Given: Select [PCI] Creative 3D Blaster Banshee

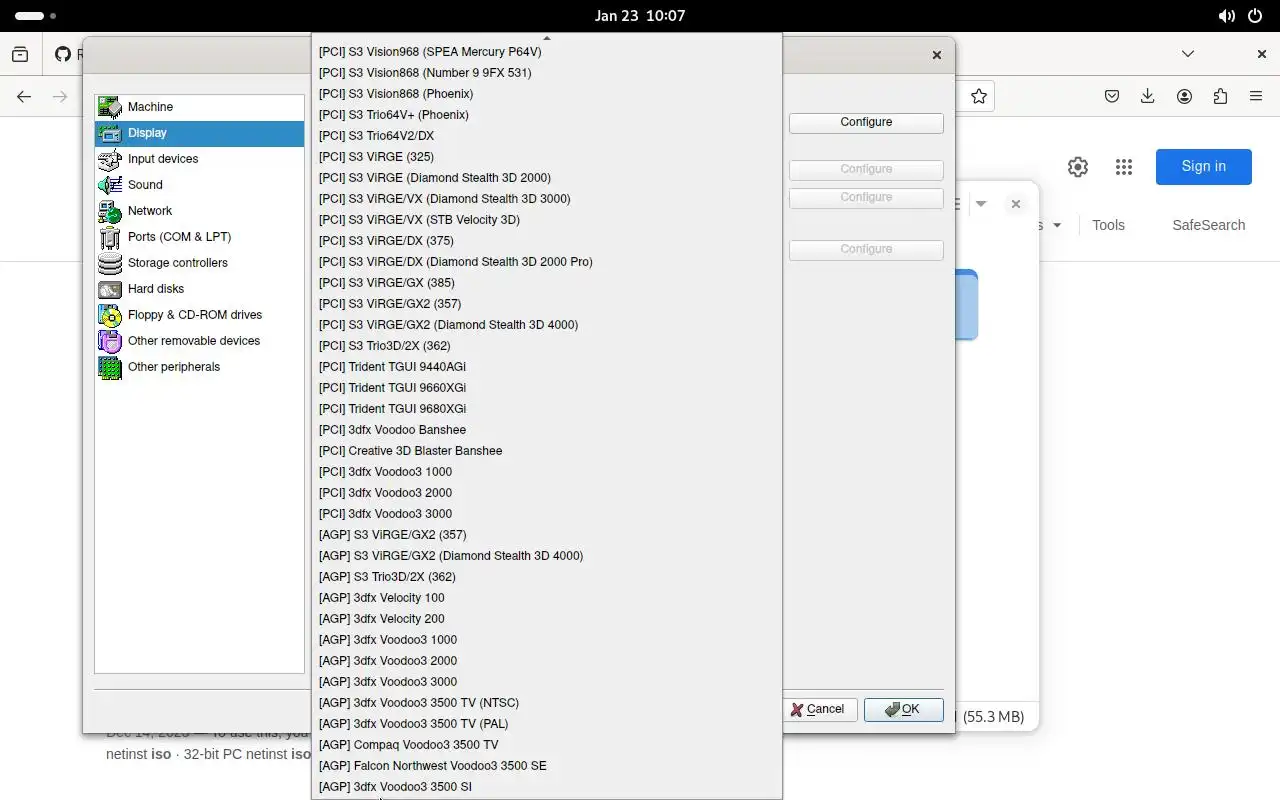Looking at the screenshot, I should 547,451.
